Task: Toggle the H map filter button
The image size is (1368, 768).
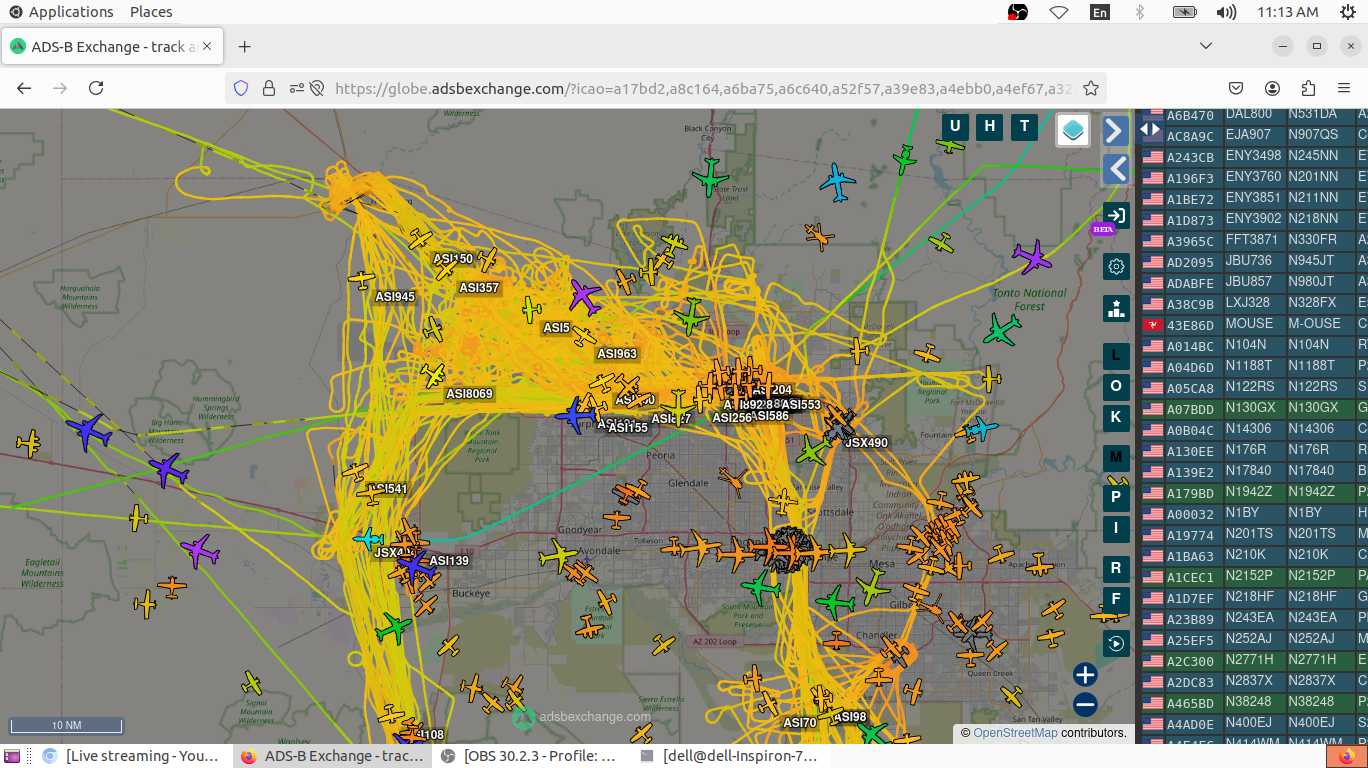Action: tap(989, 126)
